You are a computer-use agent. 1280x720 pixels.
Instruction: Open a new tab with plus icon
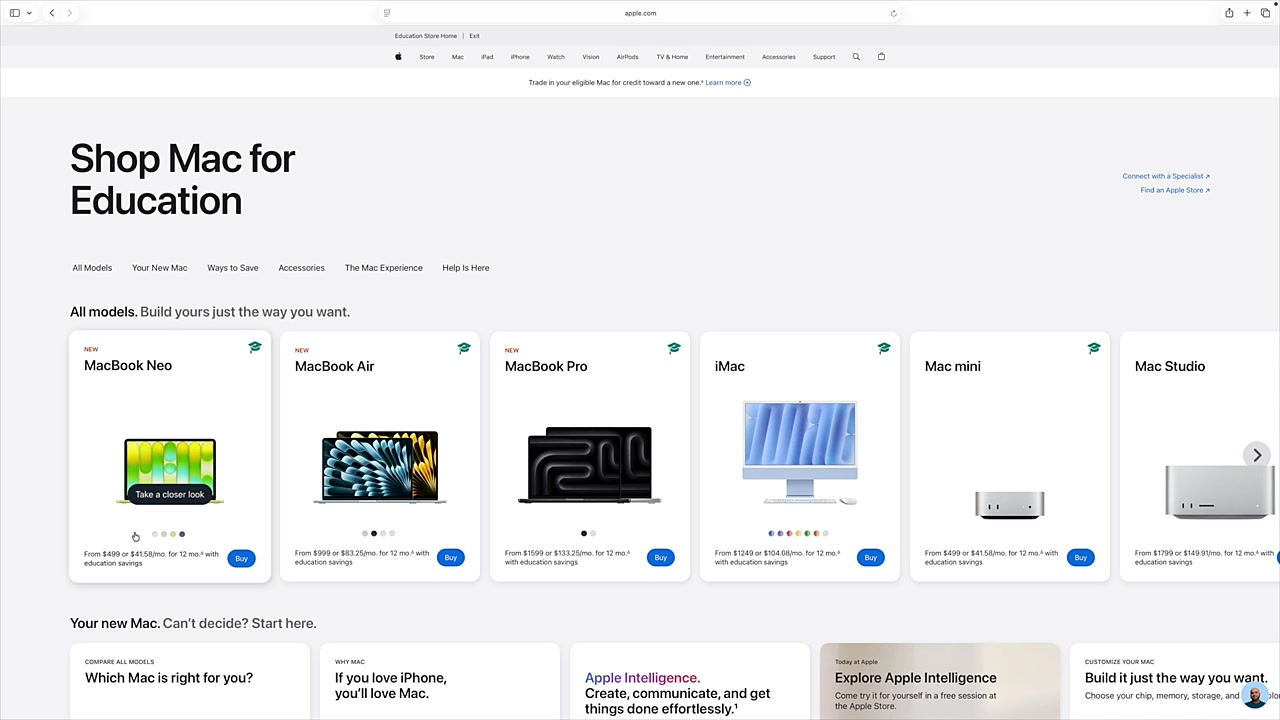1247,13
